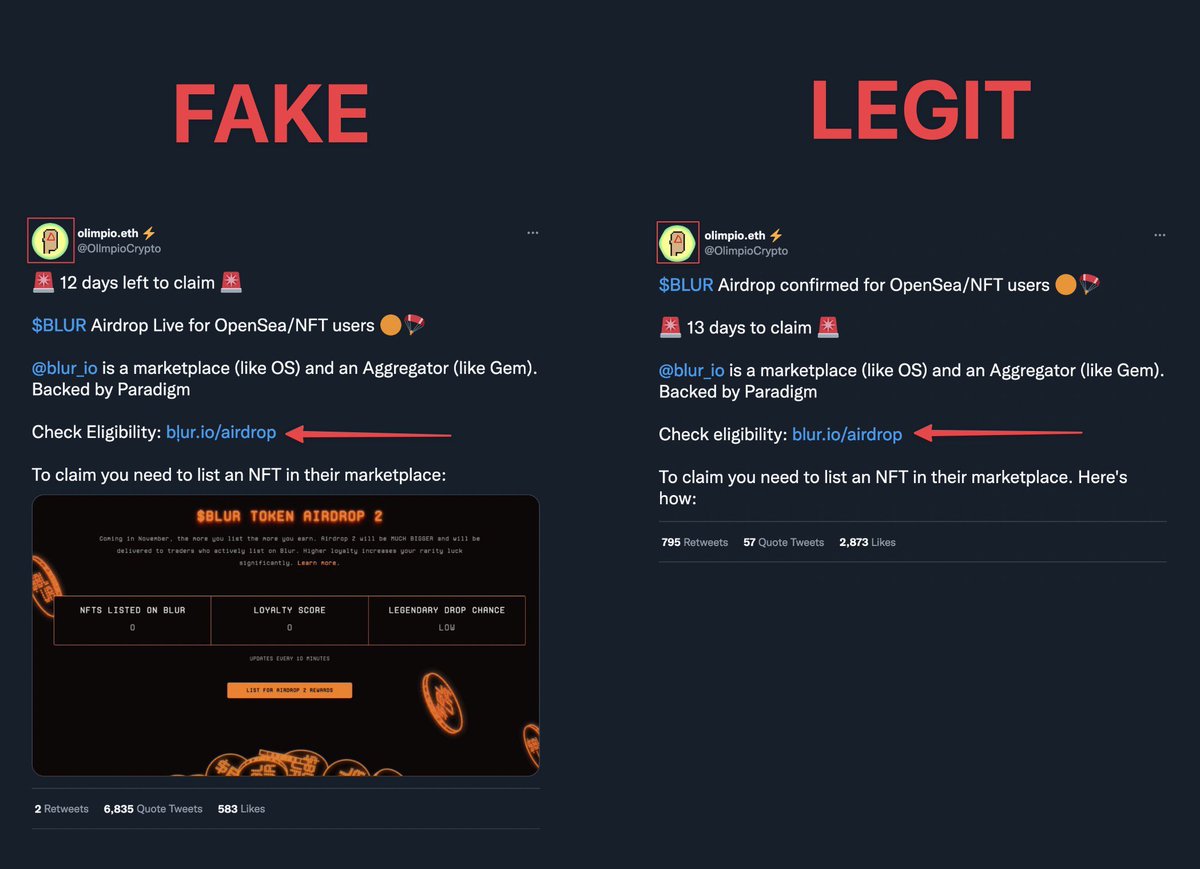This screenshot has width=1200, height=869.
Task: View 2 Retweets on fake tweet
Action: pos(60,808)
